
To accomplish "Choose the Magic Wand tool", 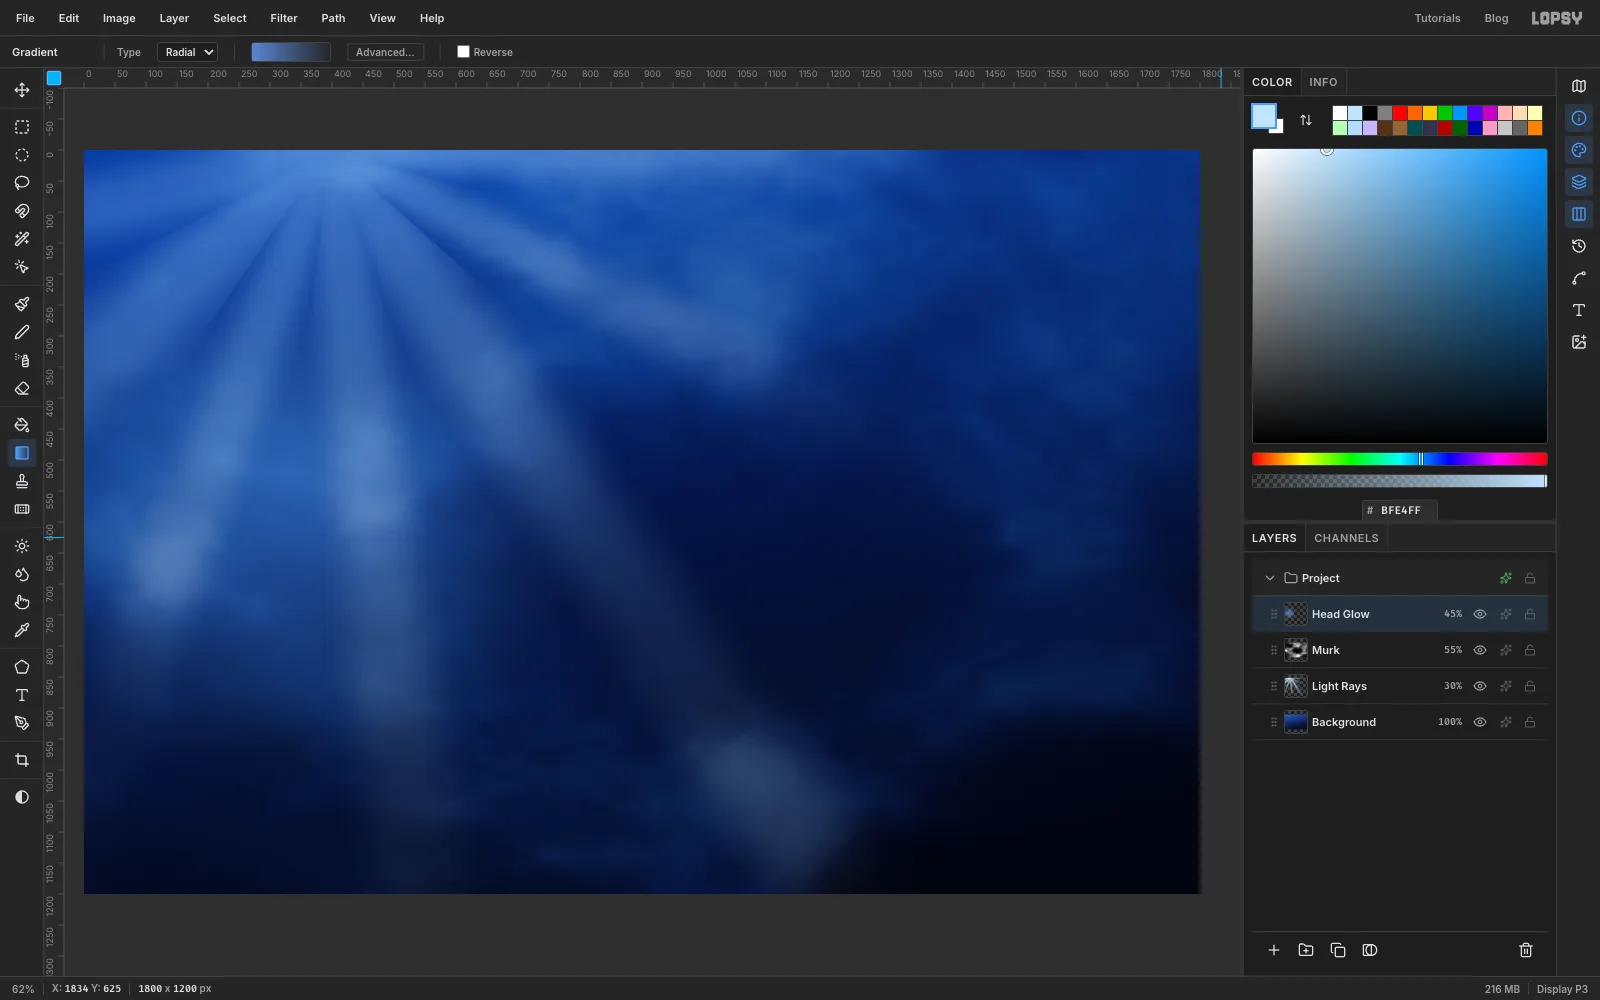I will click(x=21, y=239).
